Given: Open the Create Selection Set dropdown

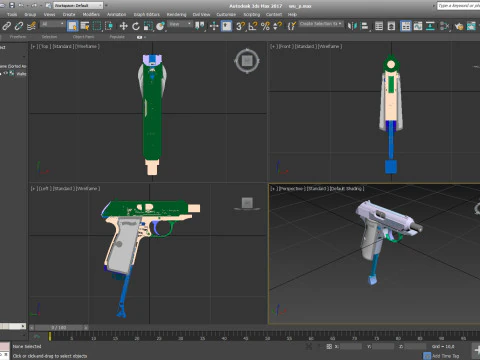Looking at the screenshot, I should [x=321, y=24].
